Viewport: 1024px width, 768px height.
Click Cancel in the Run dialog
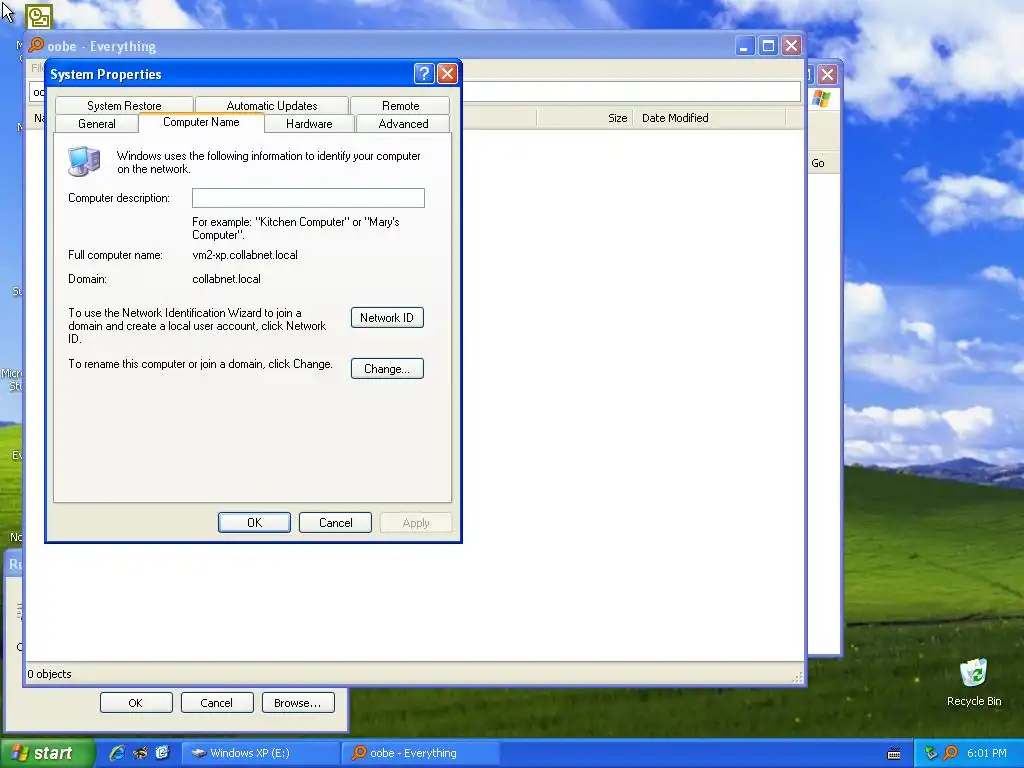tap(217, 703)
